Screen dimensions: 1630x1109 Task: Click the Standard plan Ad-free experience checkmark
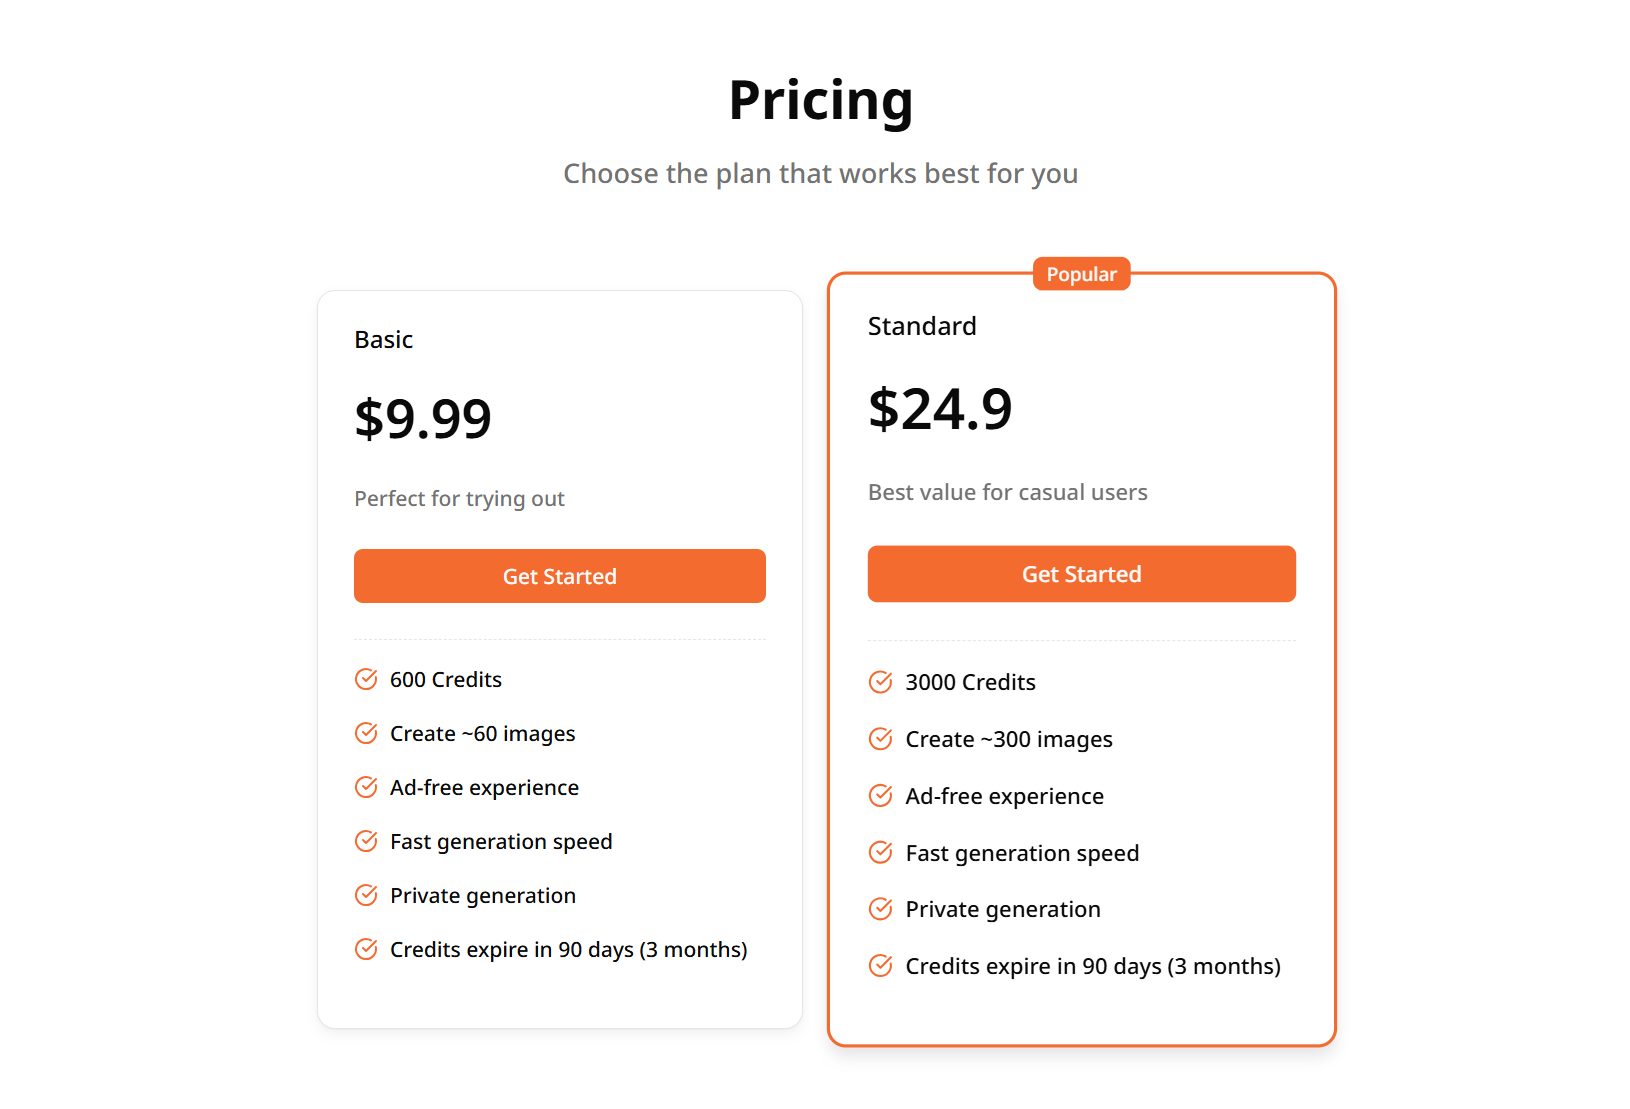880,797
